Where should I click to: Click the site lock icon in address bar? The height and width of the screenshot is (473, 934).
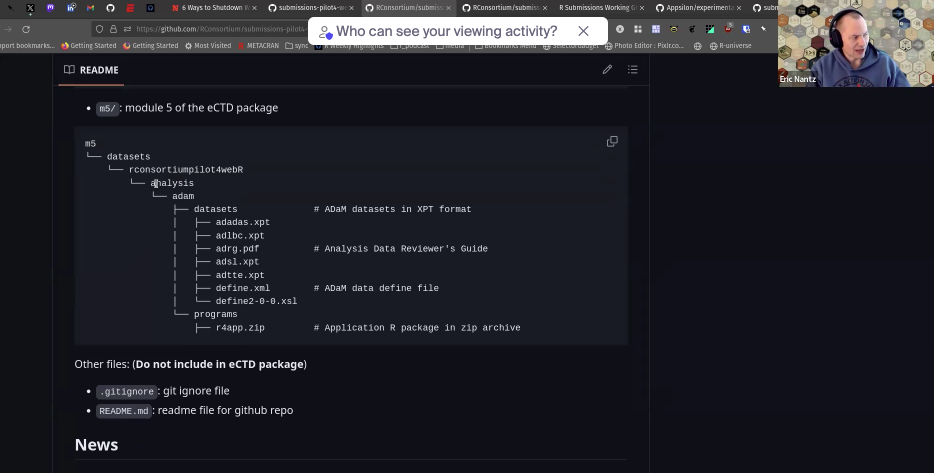tap(113, 29)
